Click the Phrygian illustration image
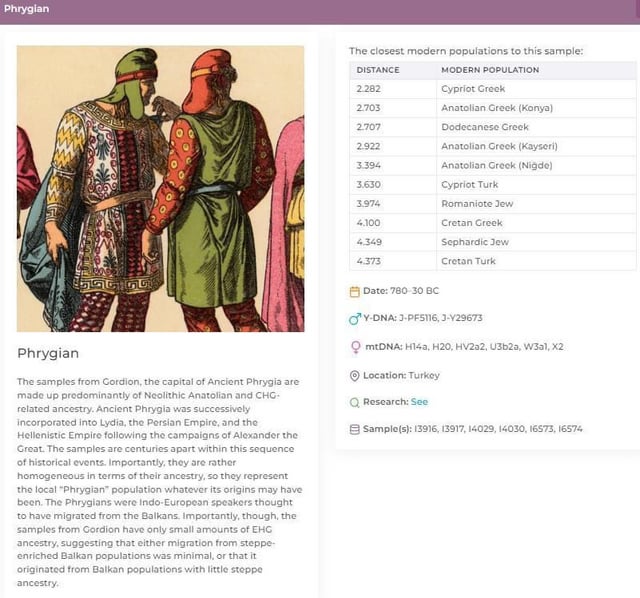Viewport: 640px width, 598px height. tap(160, 188)
